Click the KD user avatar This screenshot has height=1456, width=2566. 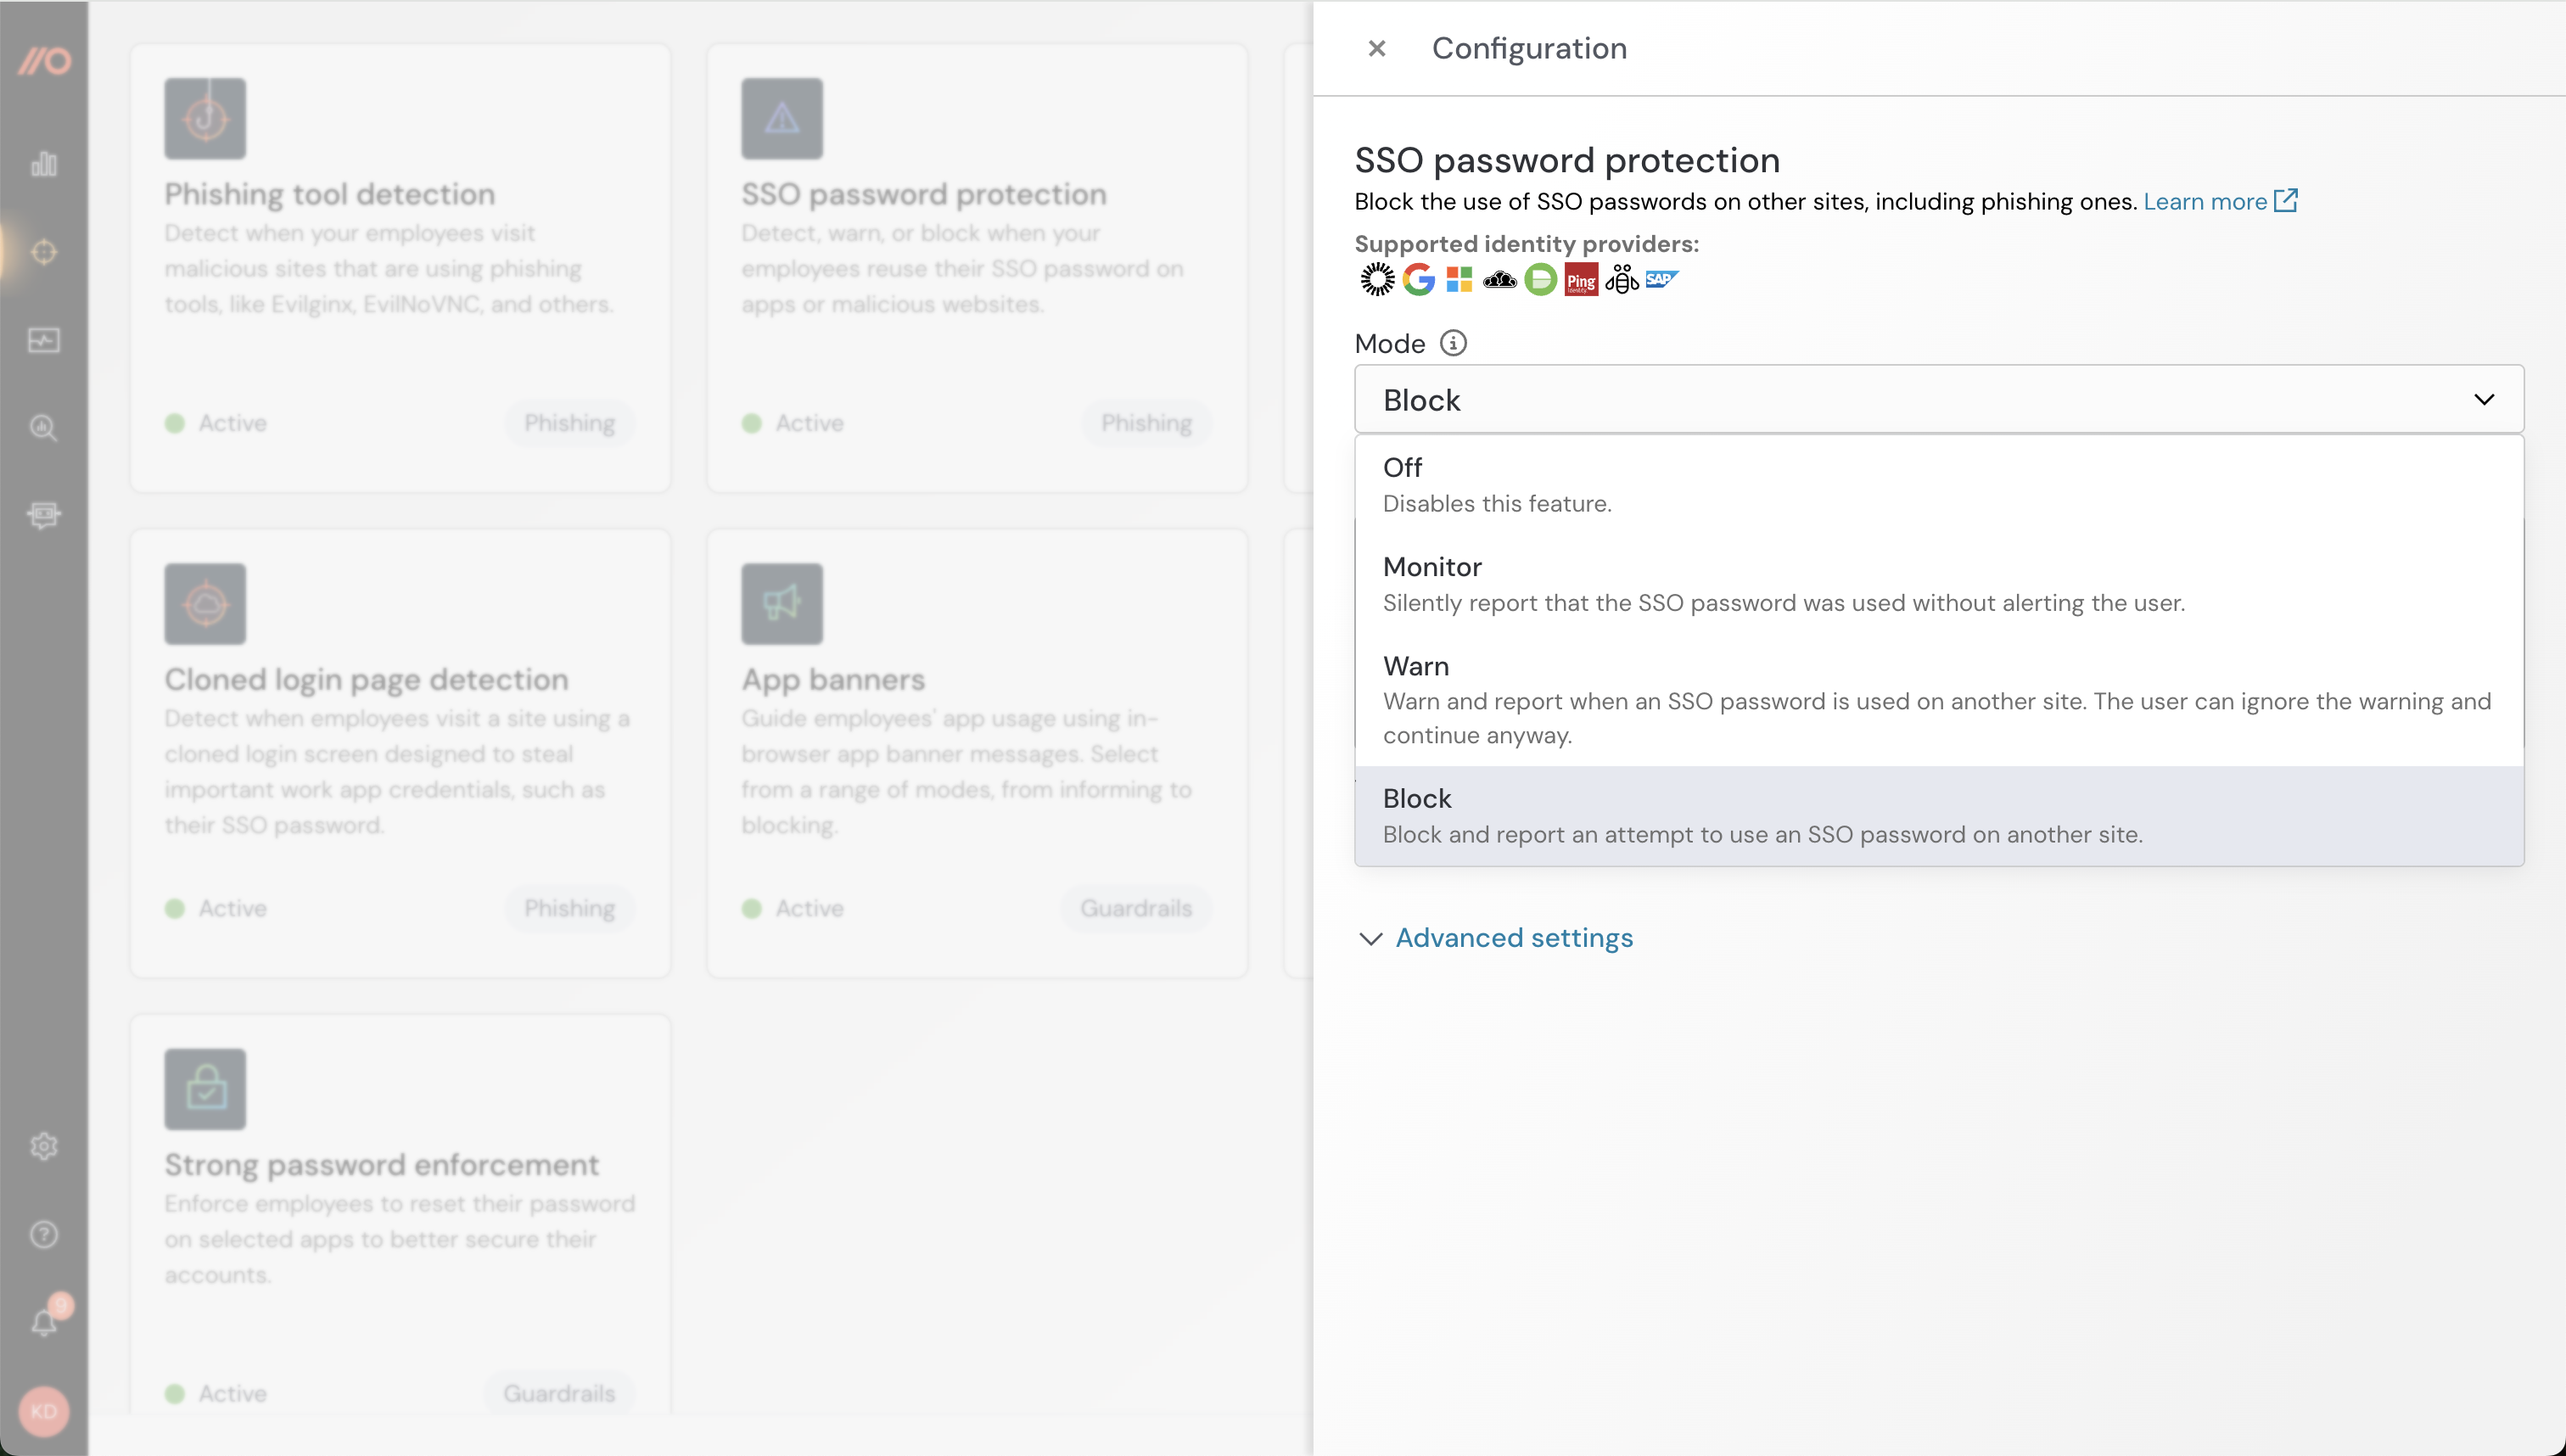click(x=44, y=1411)
